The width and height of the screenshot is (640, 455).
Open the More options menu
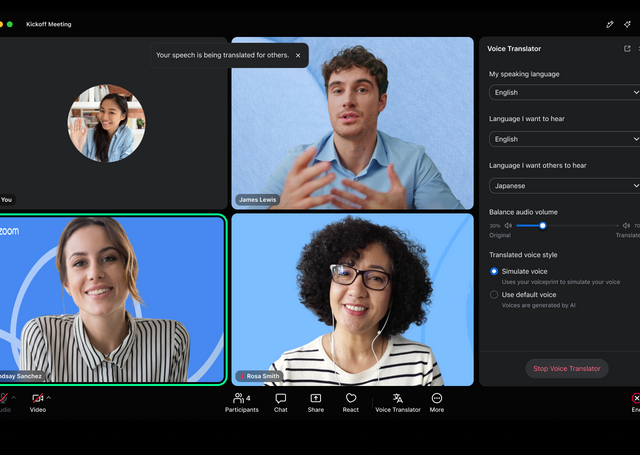point(436,403)
